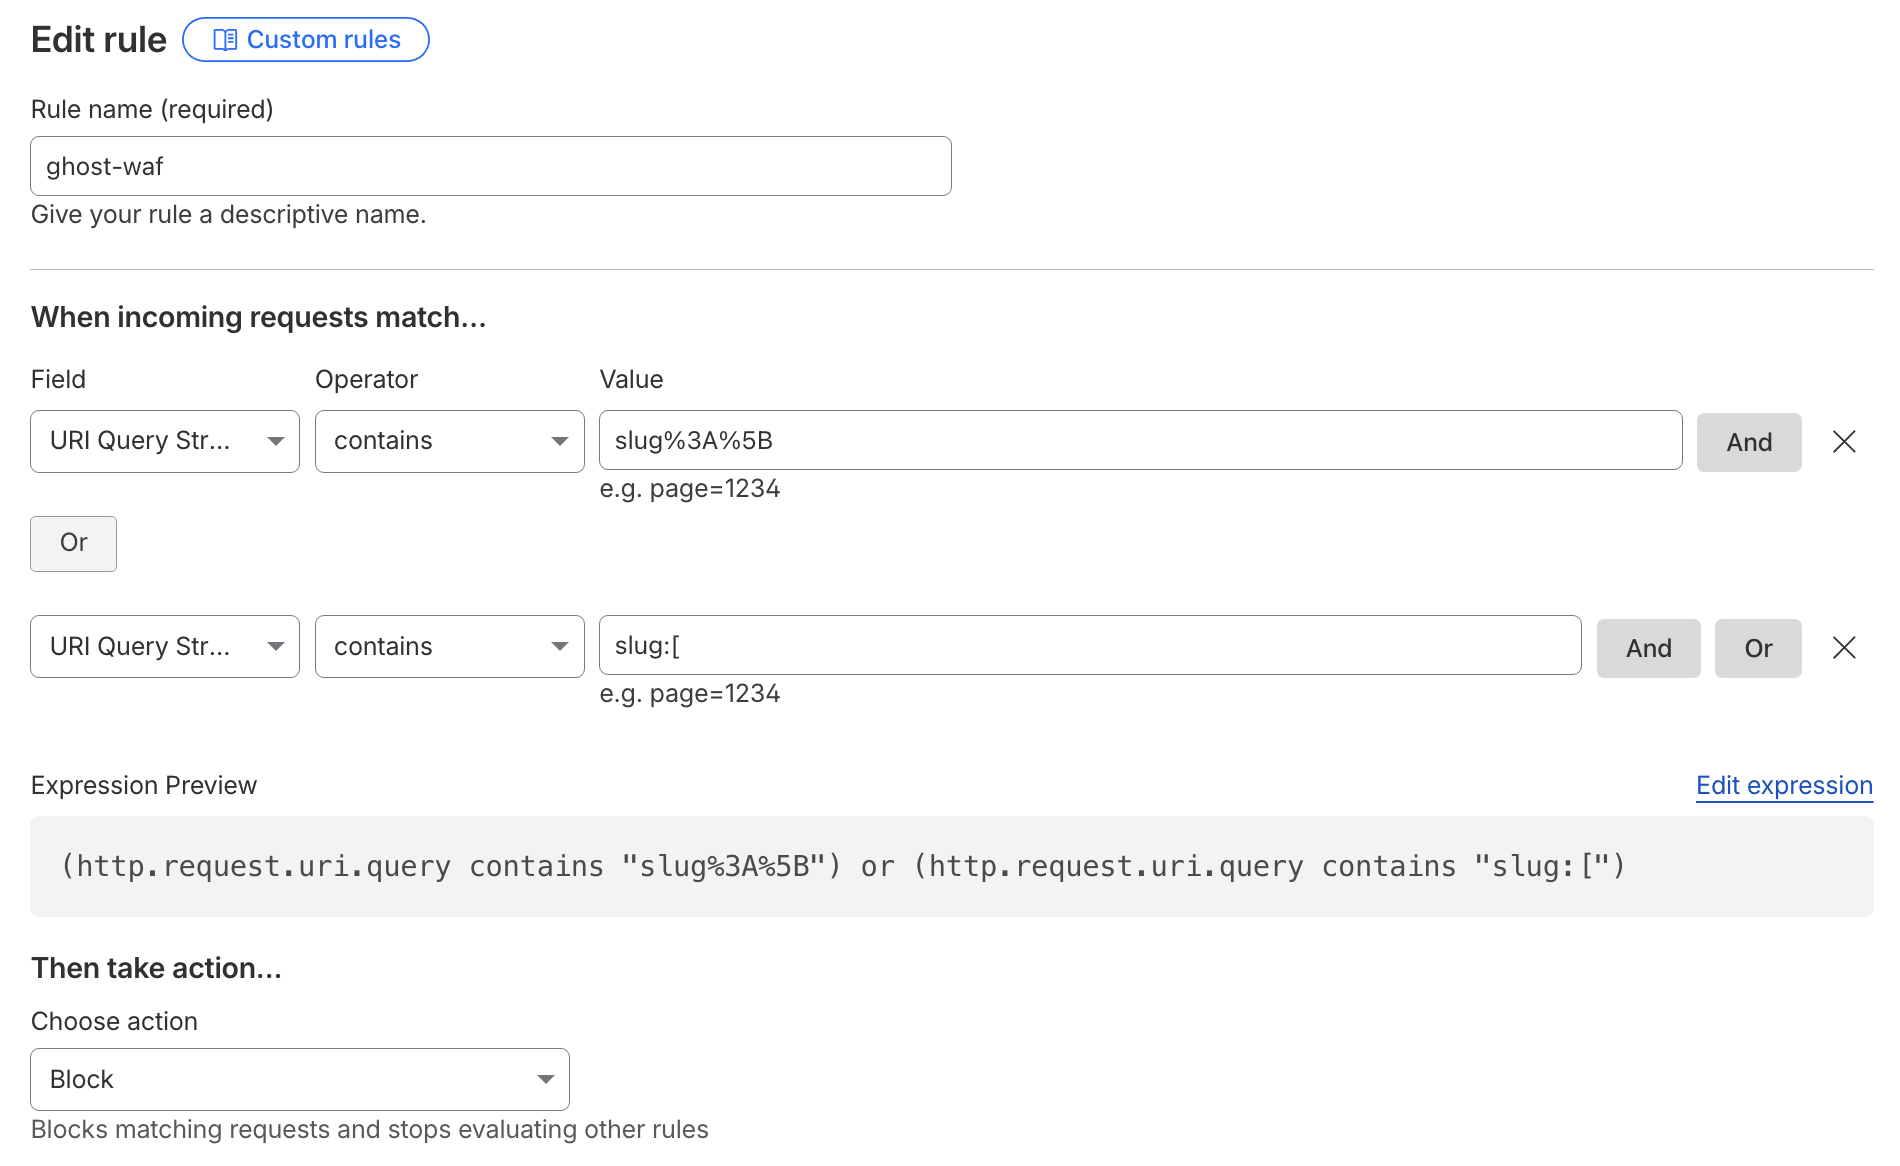Expand the second row's contains operator dropdown
This screenshot has height=1166, width=1900.
[449, 647]
